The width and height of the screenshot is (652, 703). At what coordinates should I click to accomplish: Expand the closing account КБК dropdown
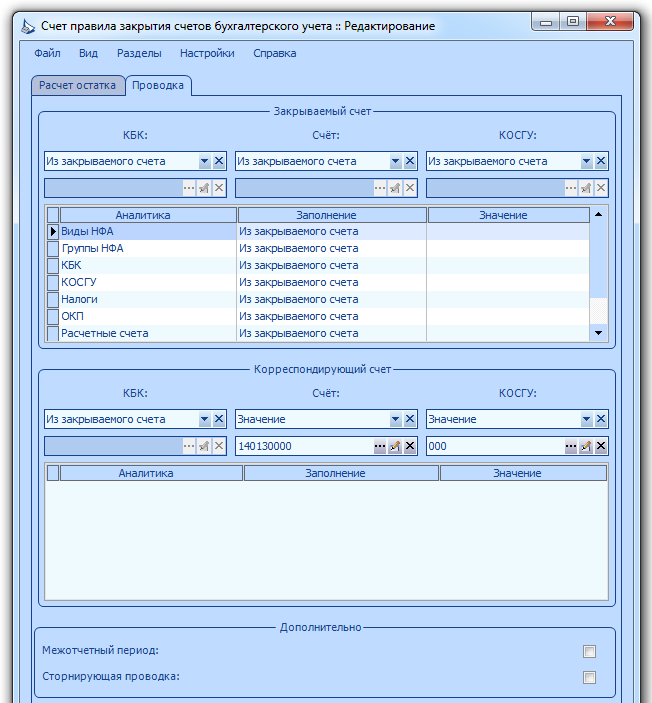pos(204,161)
